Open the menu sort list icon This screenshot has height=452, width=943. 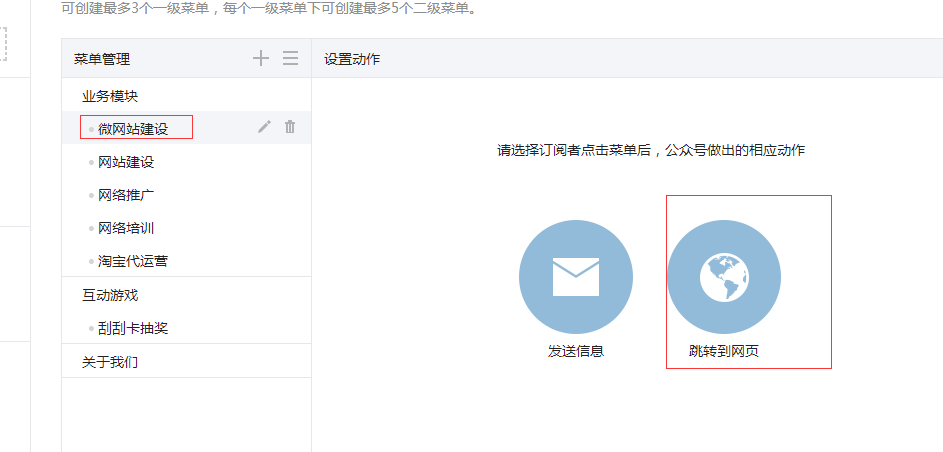[290, 58]
